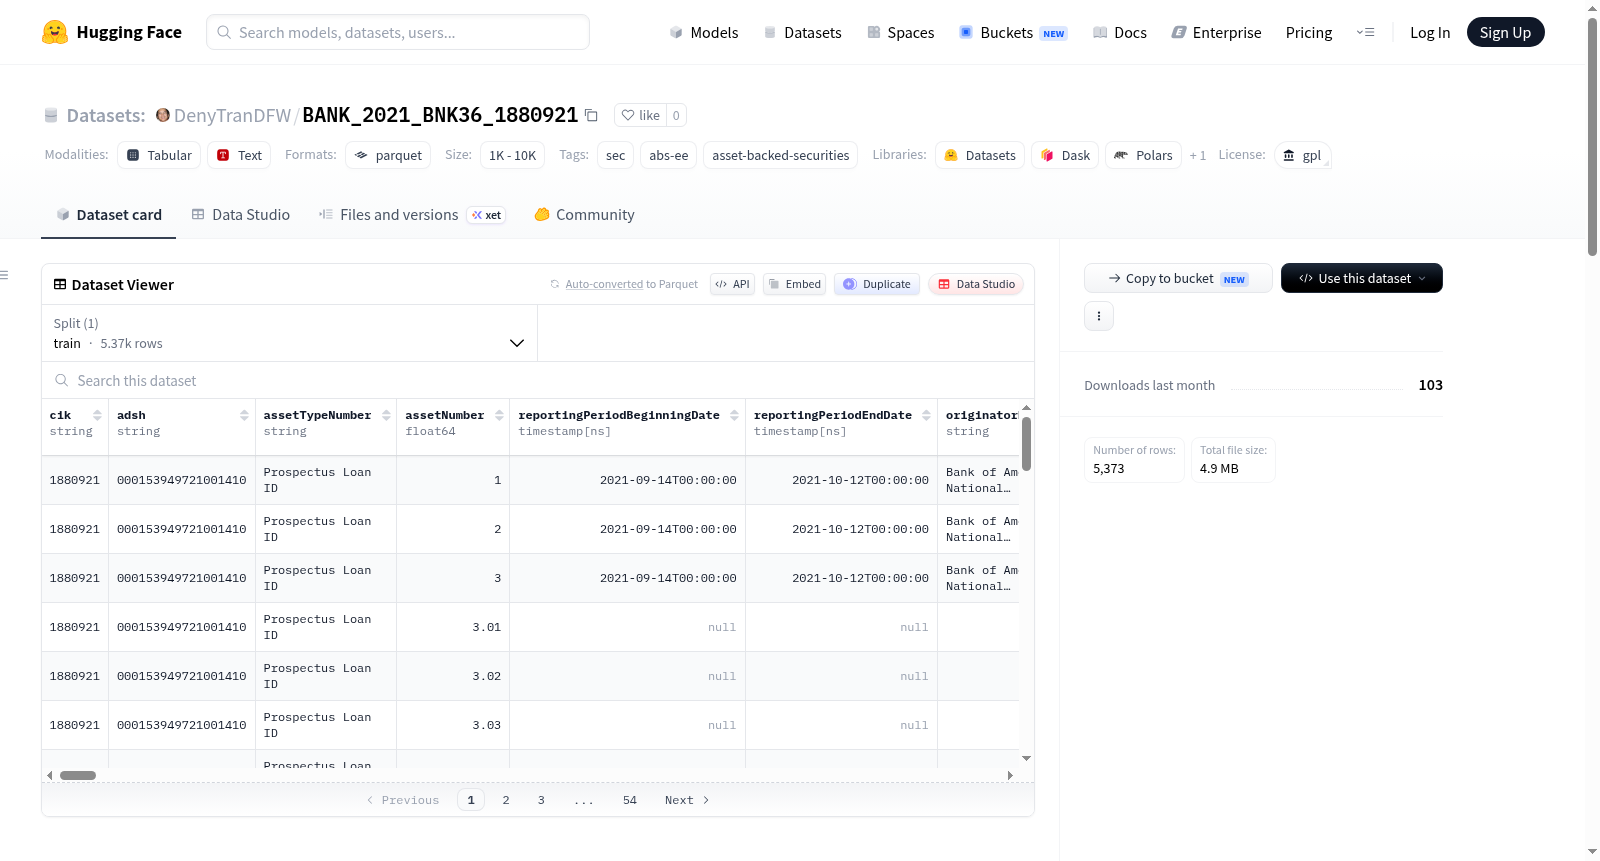Open the Use this dataset dropdown
1600x861 pixels.
1362,278
